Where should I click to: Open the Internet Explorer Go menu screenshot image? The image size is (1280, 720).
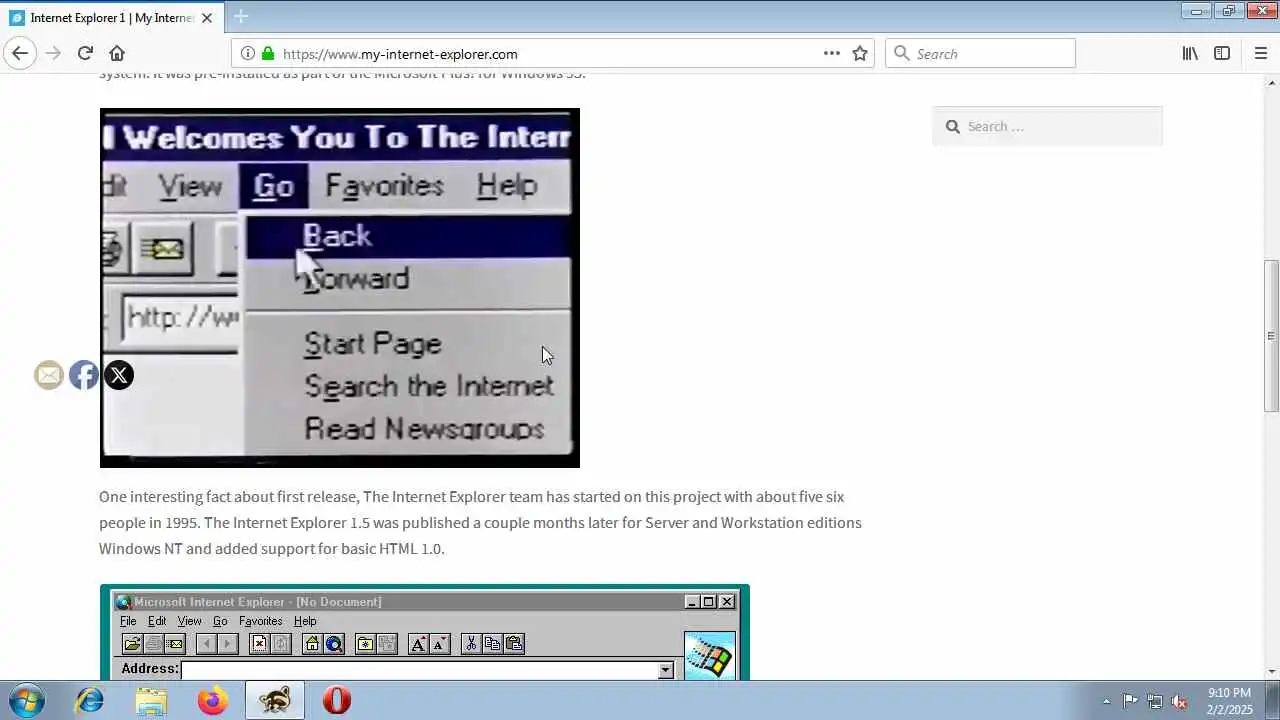pyautogui.click(x=340, y=288)
